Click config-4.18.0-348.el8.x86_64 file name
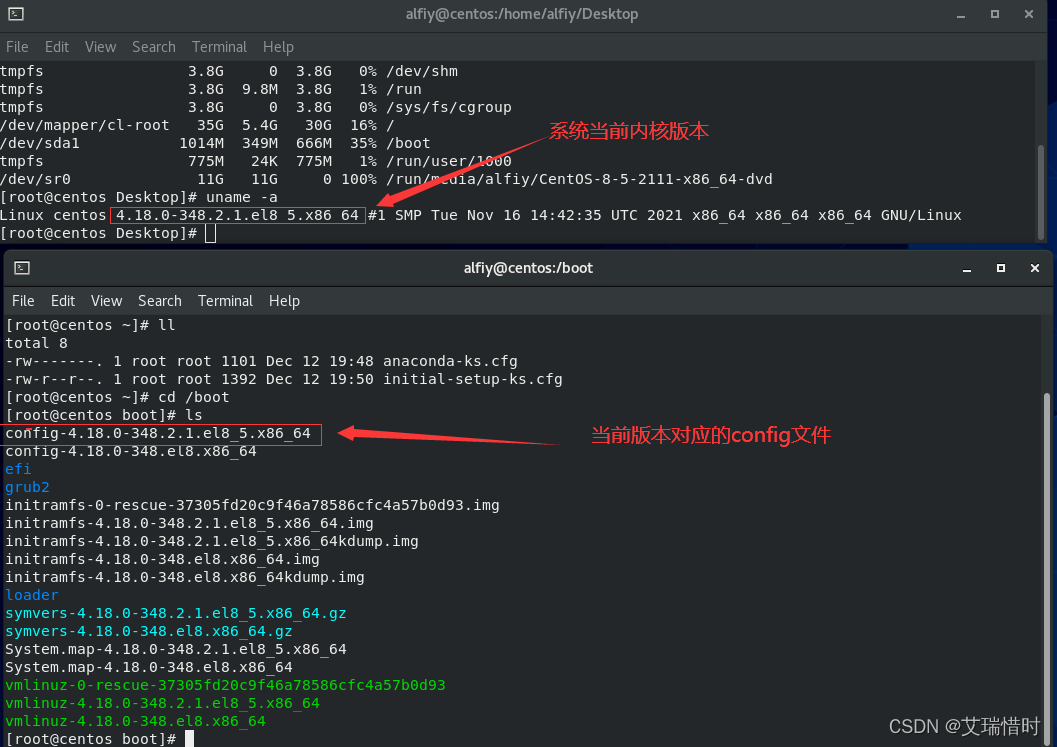Viewport: 1057px width, 747px height. (131, 451)
